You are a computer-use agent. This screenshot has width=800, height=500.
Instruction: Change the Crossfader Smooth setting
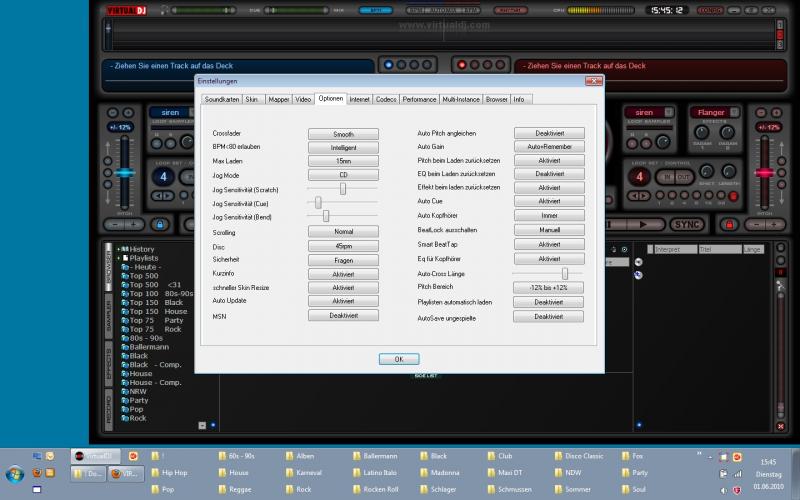pyautogui.click(x=343, y=134)
